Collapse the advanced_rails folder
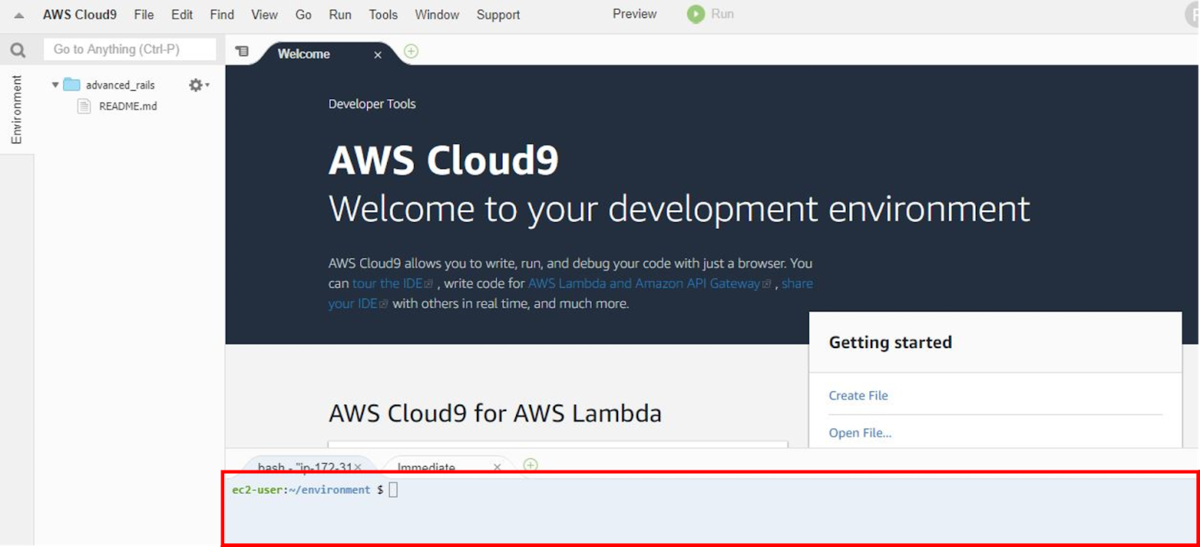This screenshot has width=1200, height=547. [x=55, y=85]
